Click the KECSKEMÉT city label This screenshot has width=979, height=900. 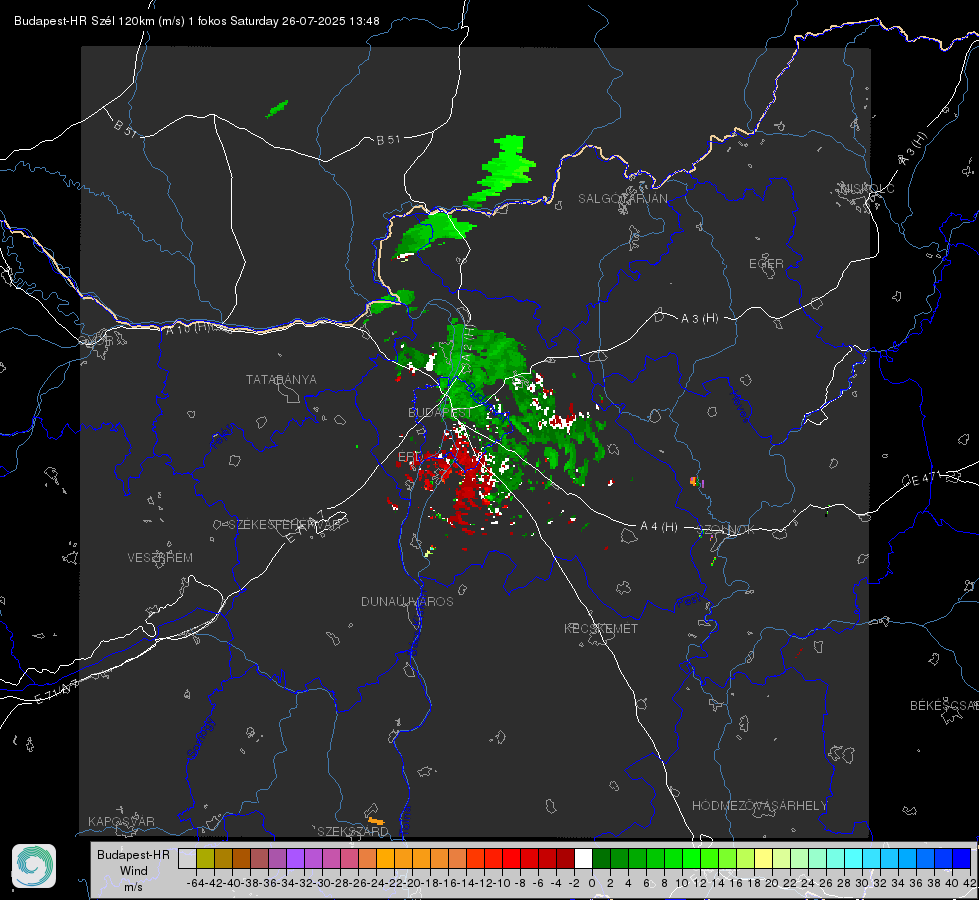pos(601,629)
